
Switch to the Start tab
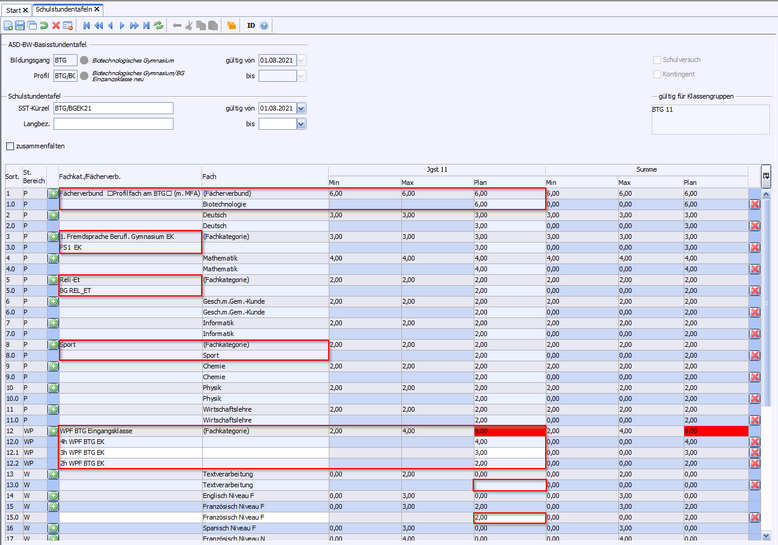pyautogui.click(x=14, y=9)
